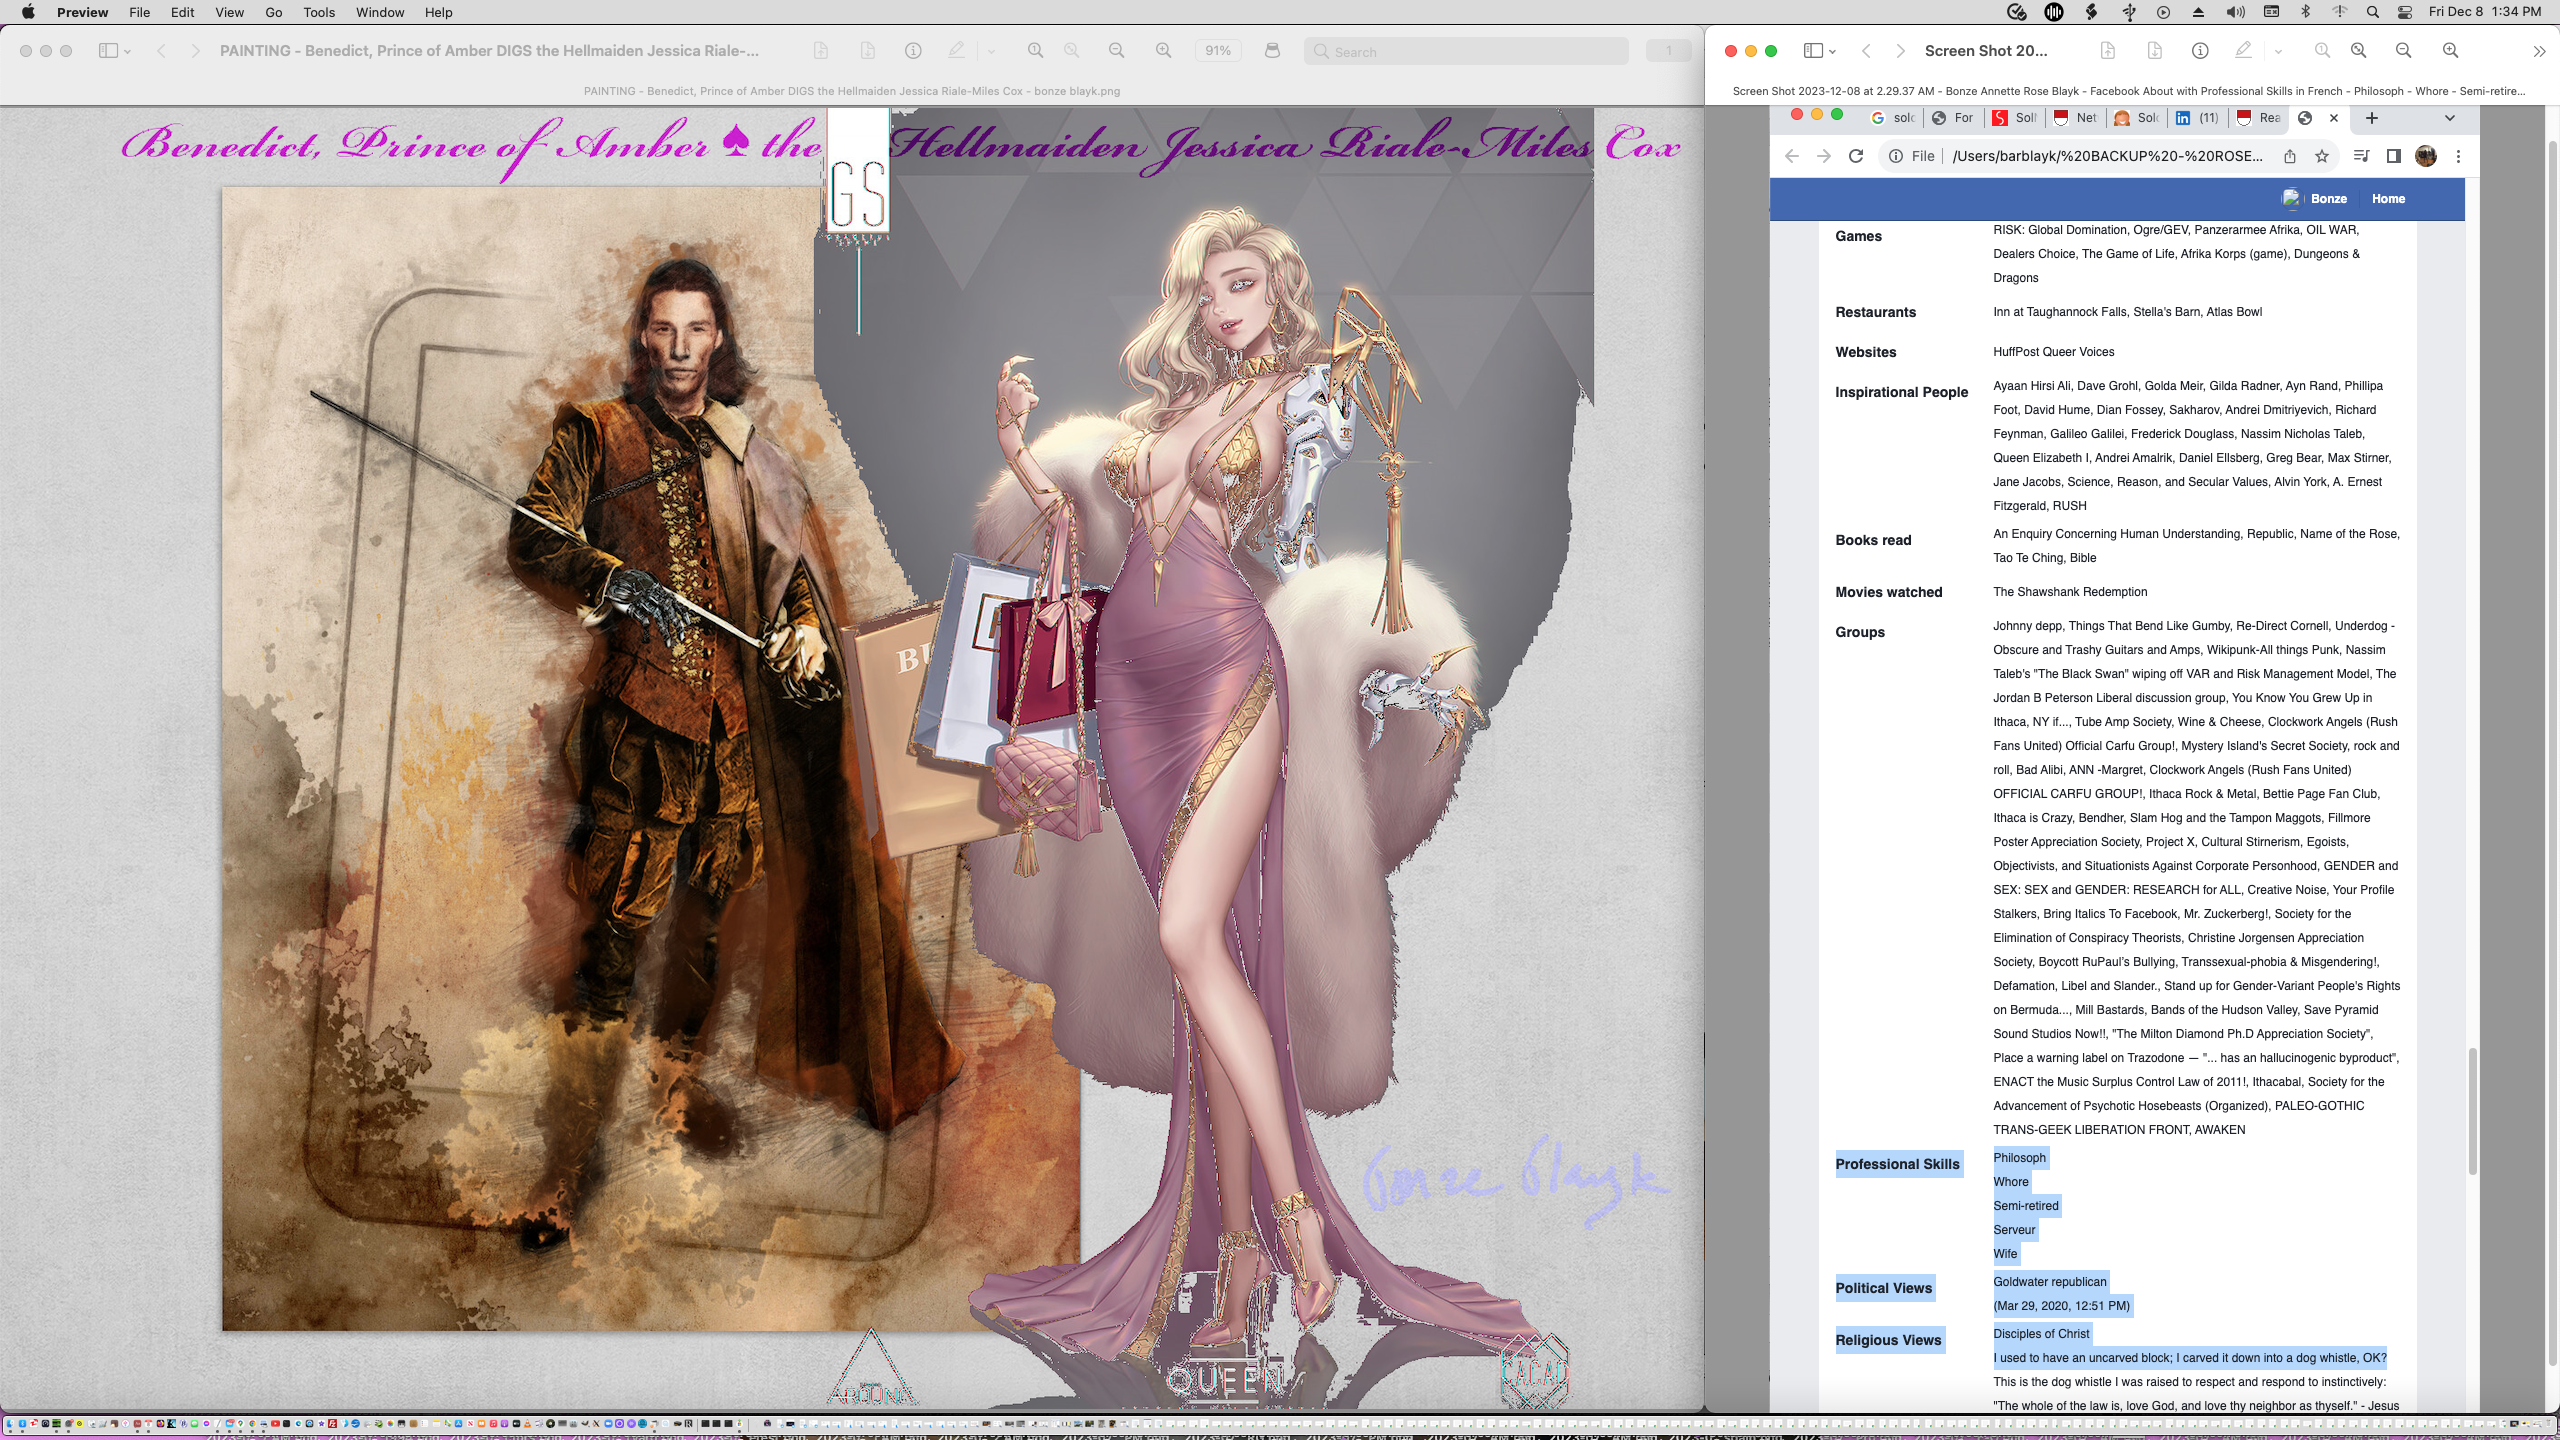
Task: Go forward in the Screen Shot window
Action: click(1900, 51)
